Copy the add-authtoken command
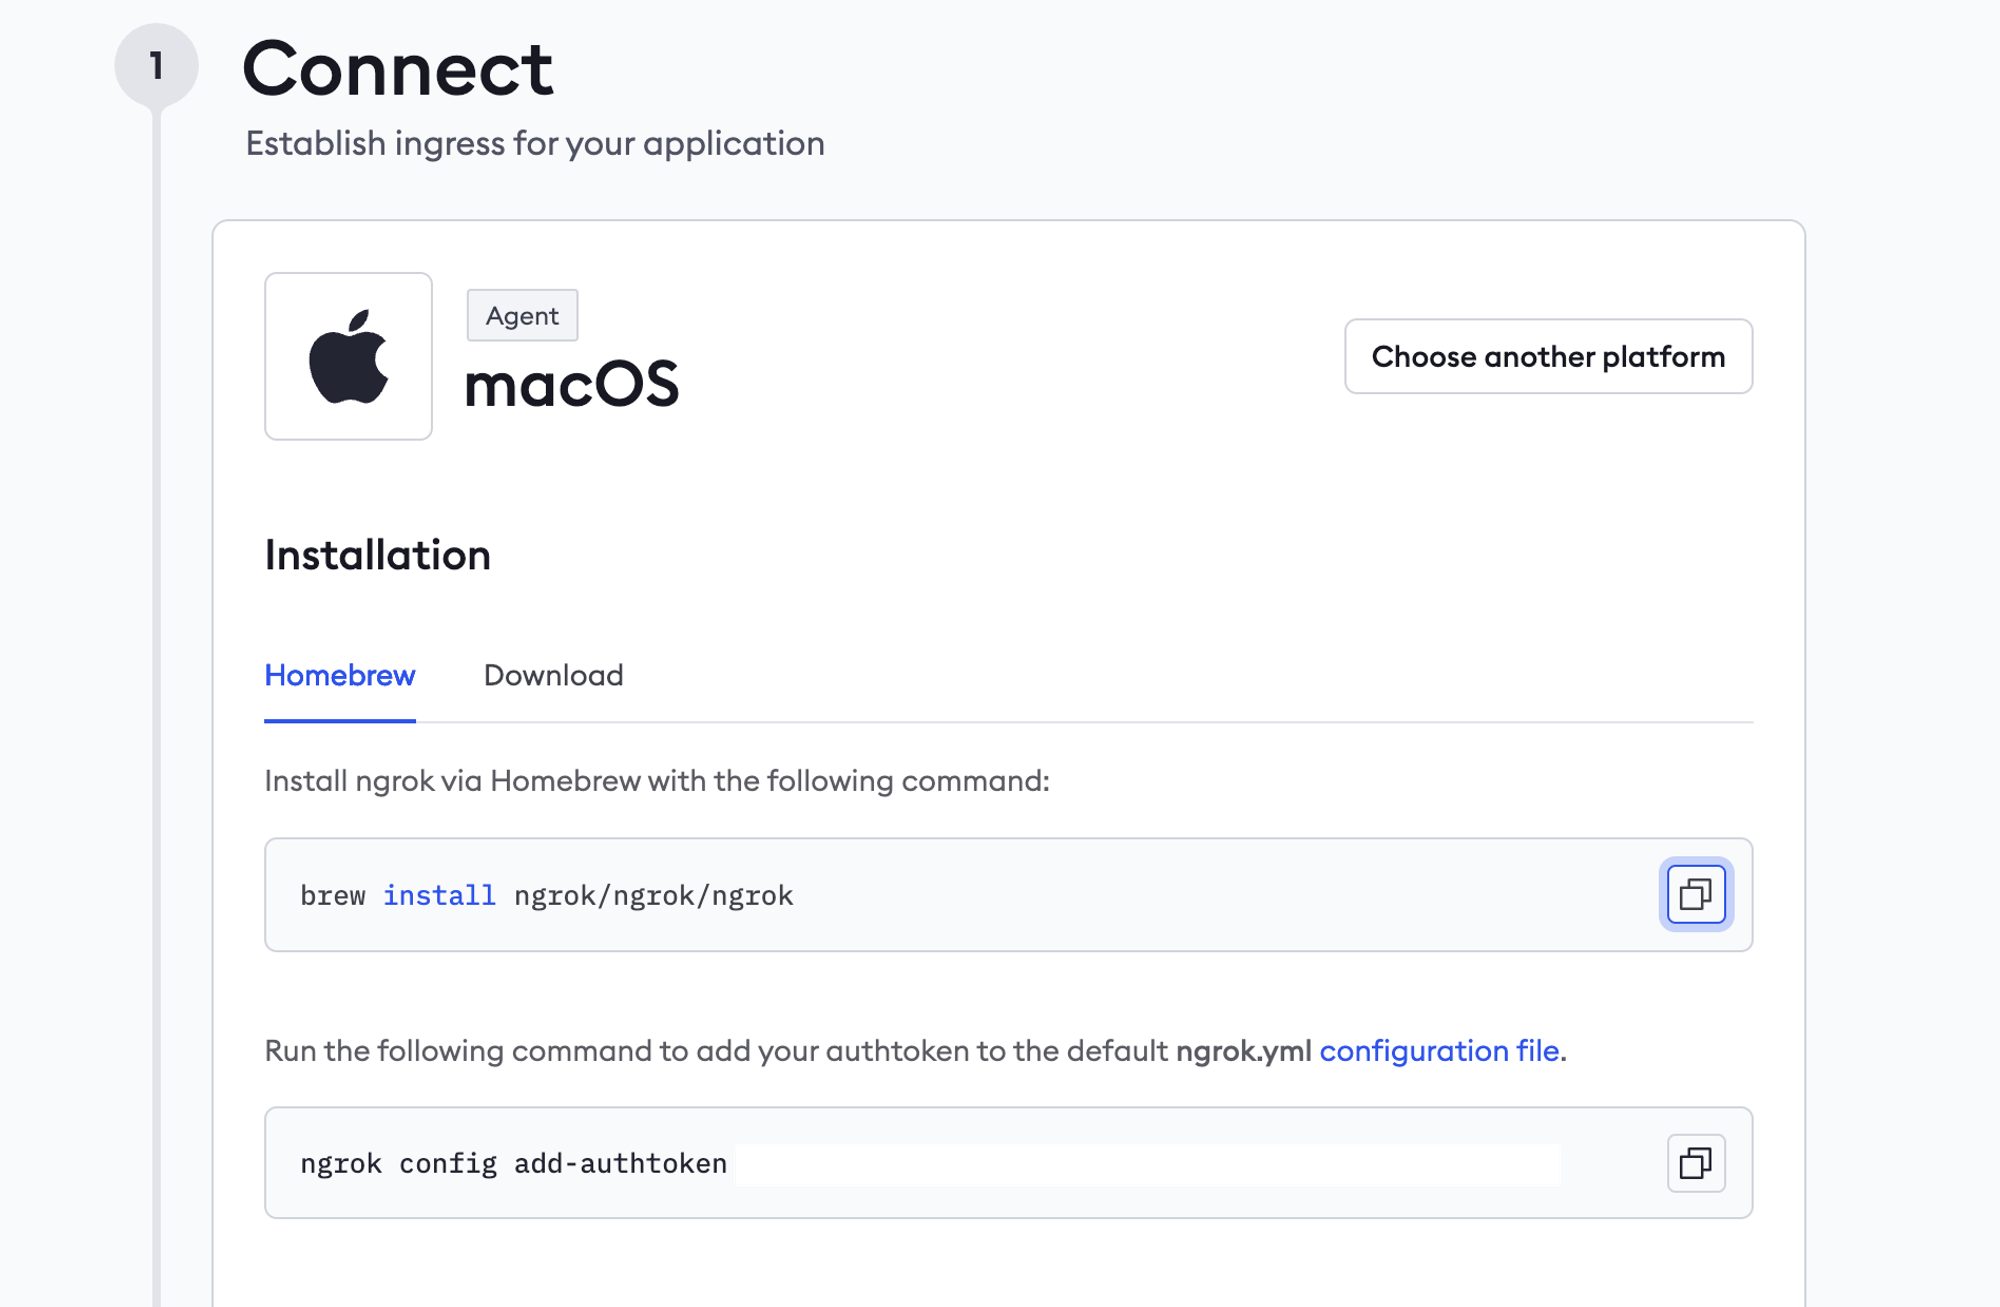The width and height of the screenshot is (2000, 1307). tap(1695, 1163)
